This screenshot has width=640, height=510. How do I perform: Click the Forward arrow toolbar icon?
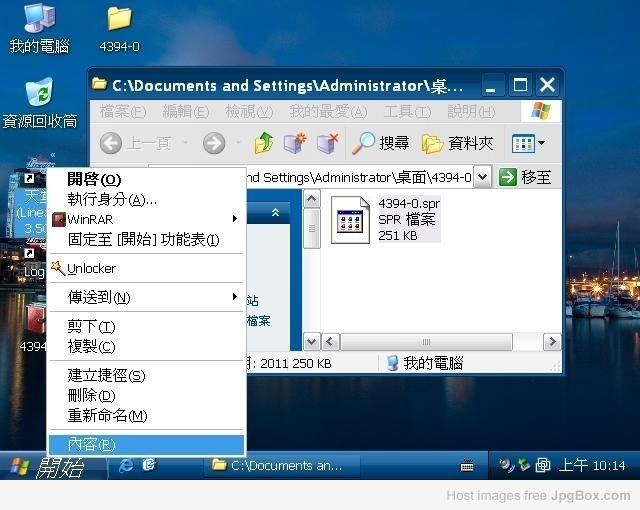coord(213,144)
